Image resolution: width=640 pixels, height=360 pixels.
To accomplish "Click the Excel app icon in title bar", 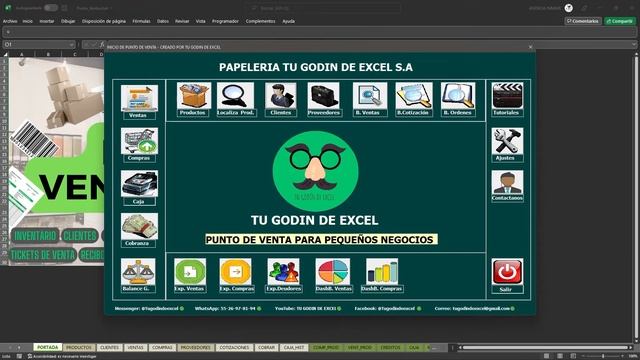I will (8, 8).
